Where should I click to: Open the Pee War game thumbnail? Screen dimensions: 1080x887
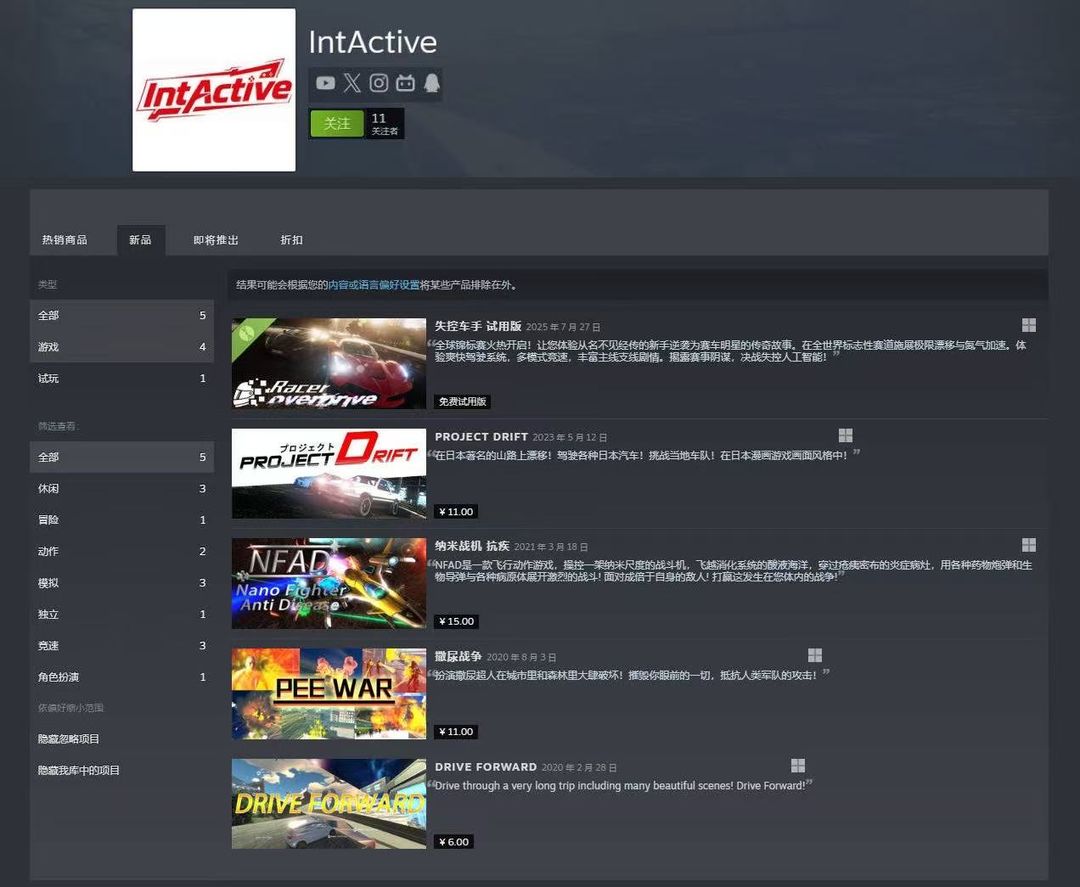pos(329,693)
